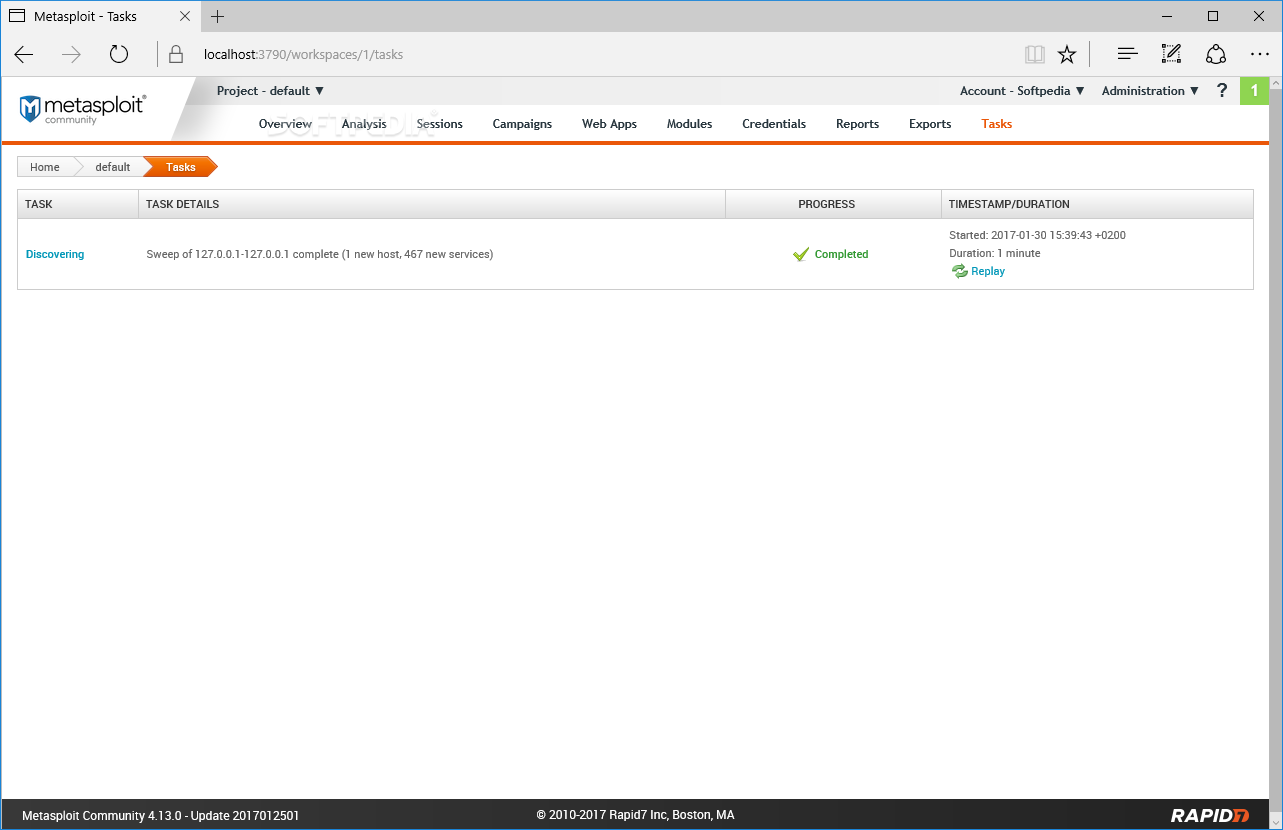Open the browser Hub icon
This screenshot has height=830, width=1283.
click(x=1127, y=54)
